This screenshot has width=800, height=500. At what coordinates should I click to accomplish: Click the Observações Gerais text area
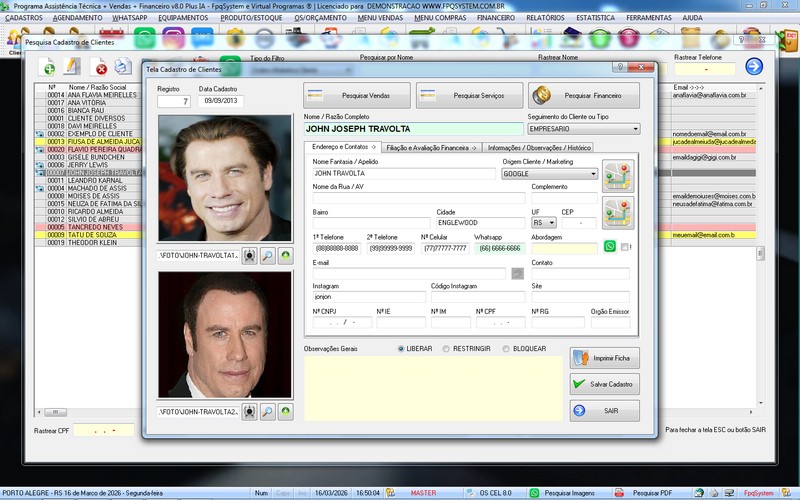pyautogui.click(x=433, y=388)
